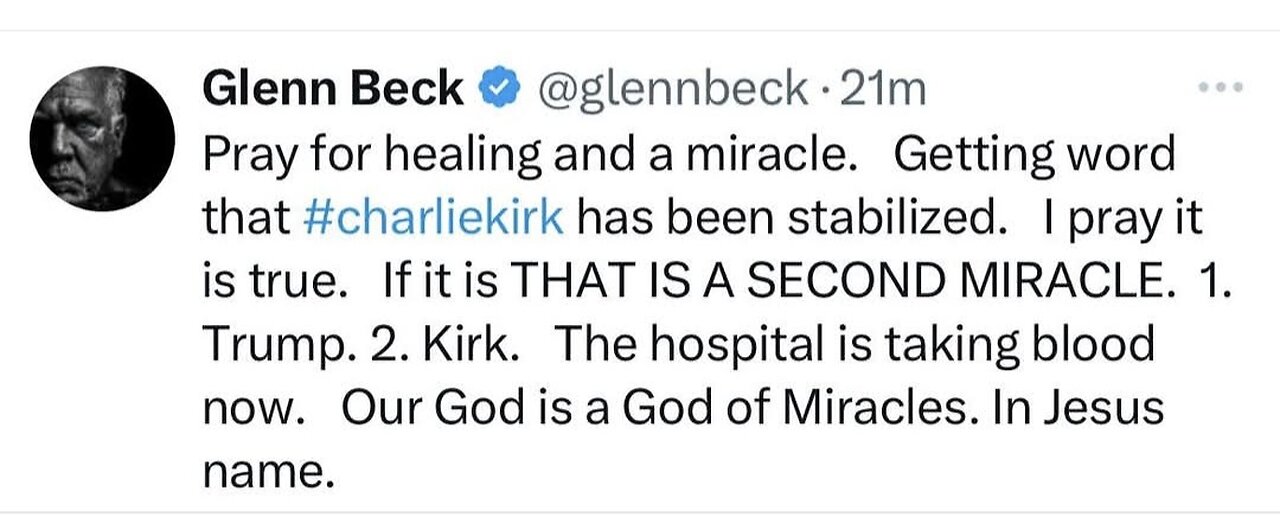Open Glenn Beck's round profile avatar
The height and width of the screenshot is (517, 1280).
[x=104, y=140]
